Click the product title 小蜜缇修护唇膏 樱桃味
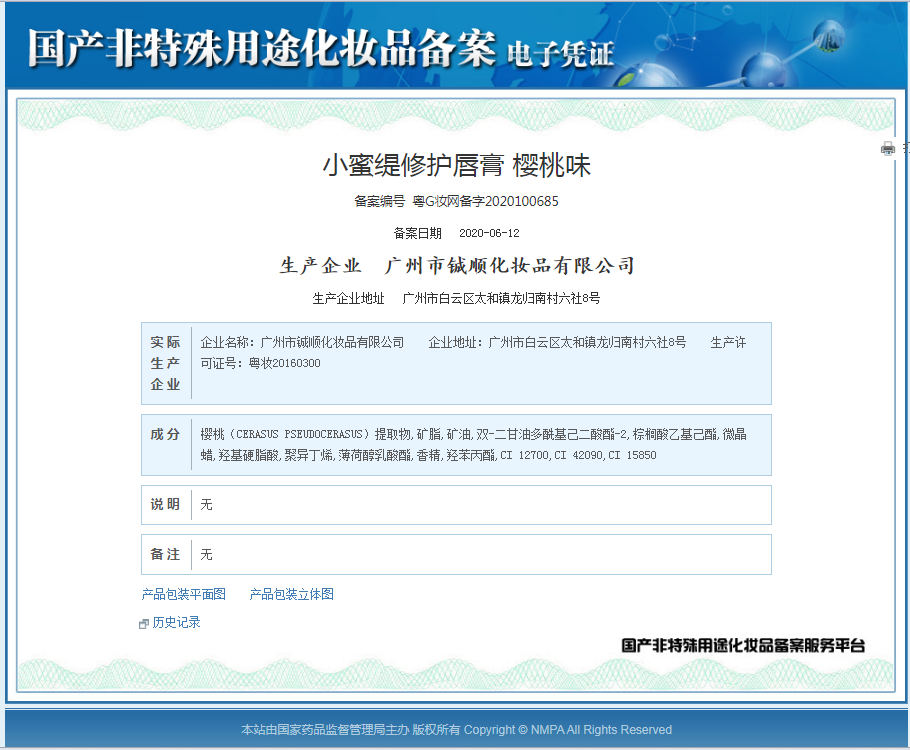This screenshot has height=750, width=910. pyautogui.click(x=456, y=166)
